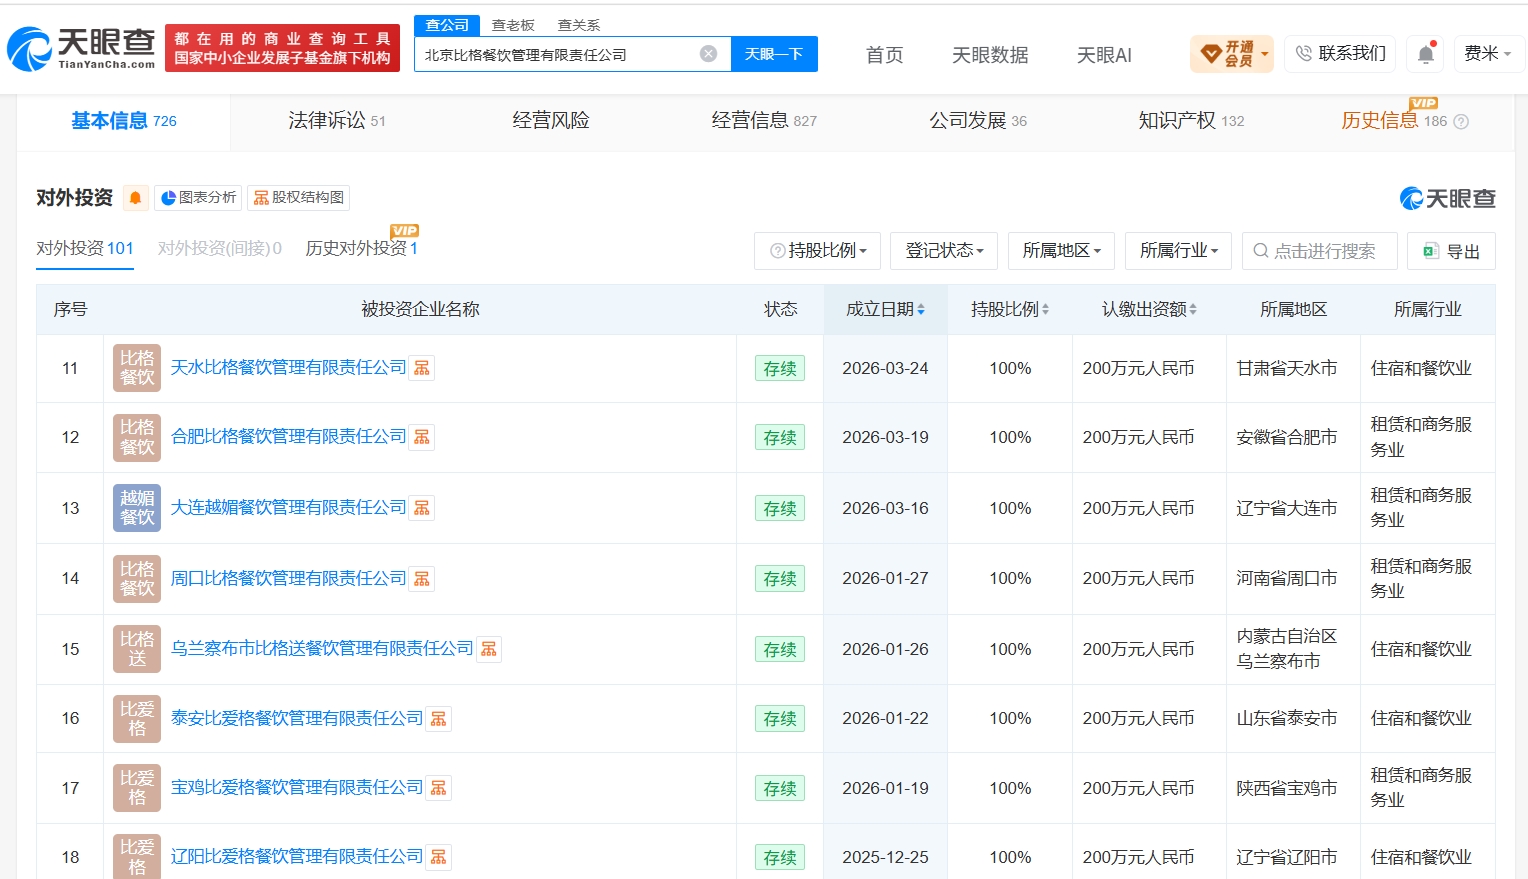Switch to 知识产权 tab
The image size is (1528, 879).
1191,121
